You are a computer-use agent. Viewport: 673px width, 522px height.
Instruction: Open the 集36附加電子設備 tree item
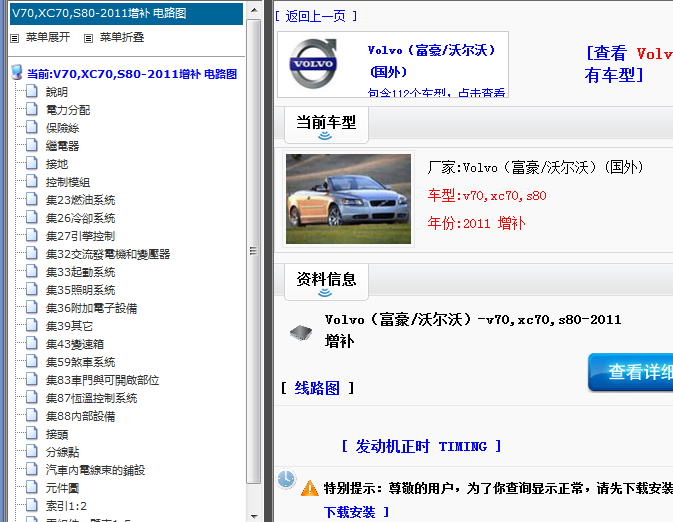91,308
